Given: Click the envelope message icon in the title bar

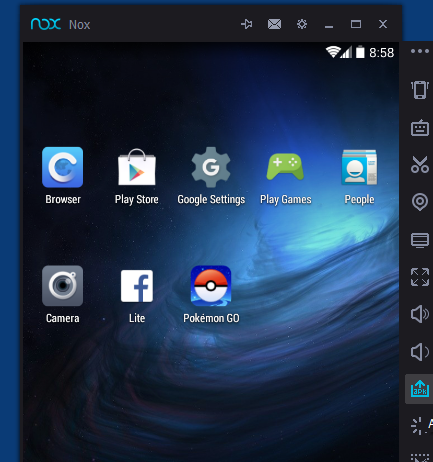Looking at the screenshot, I should 274,24.
